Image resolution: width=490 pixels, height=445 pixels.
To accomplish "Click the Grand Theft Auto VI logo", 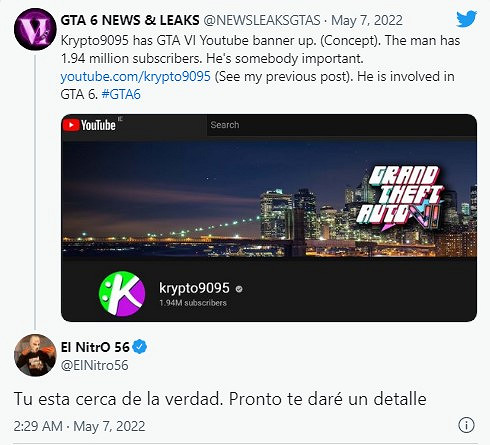I will click(x=399, y=198).
